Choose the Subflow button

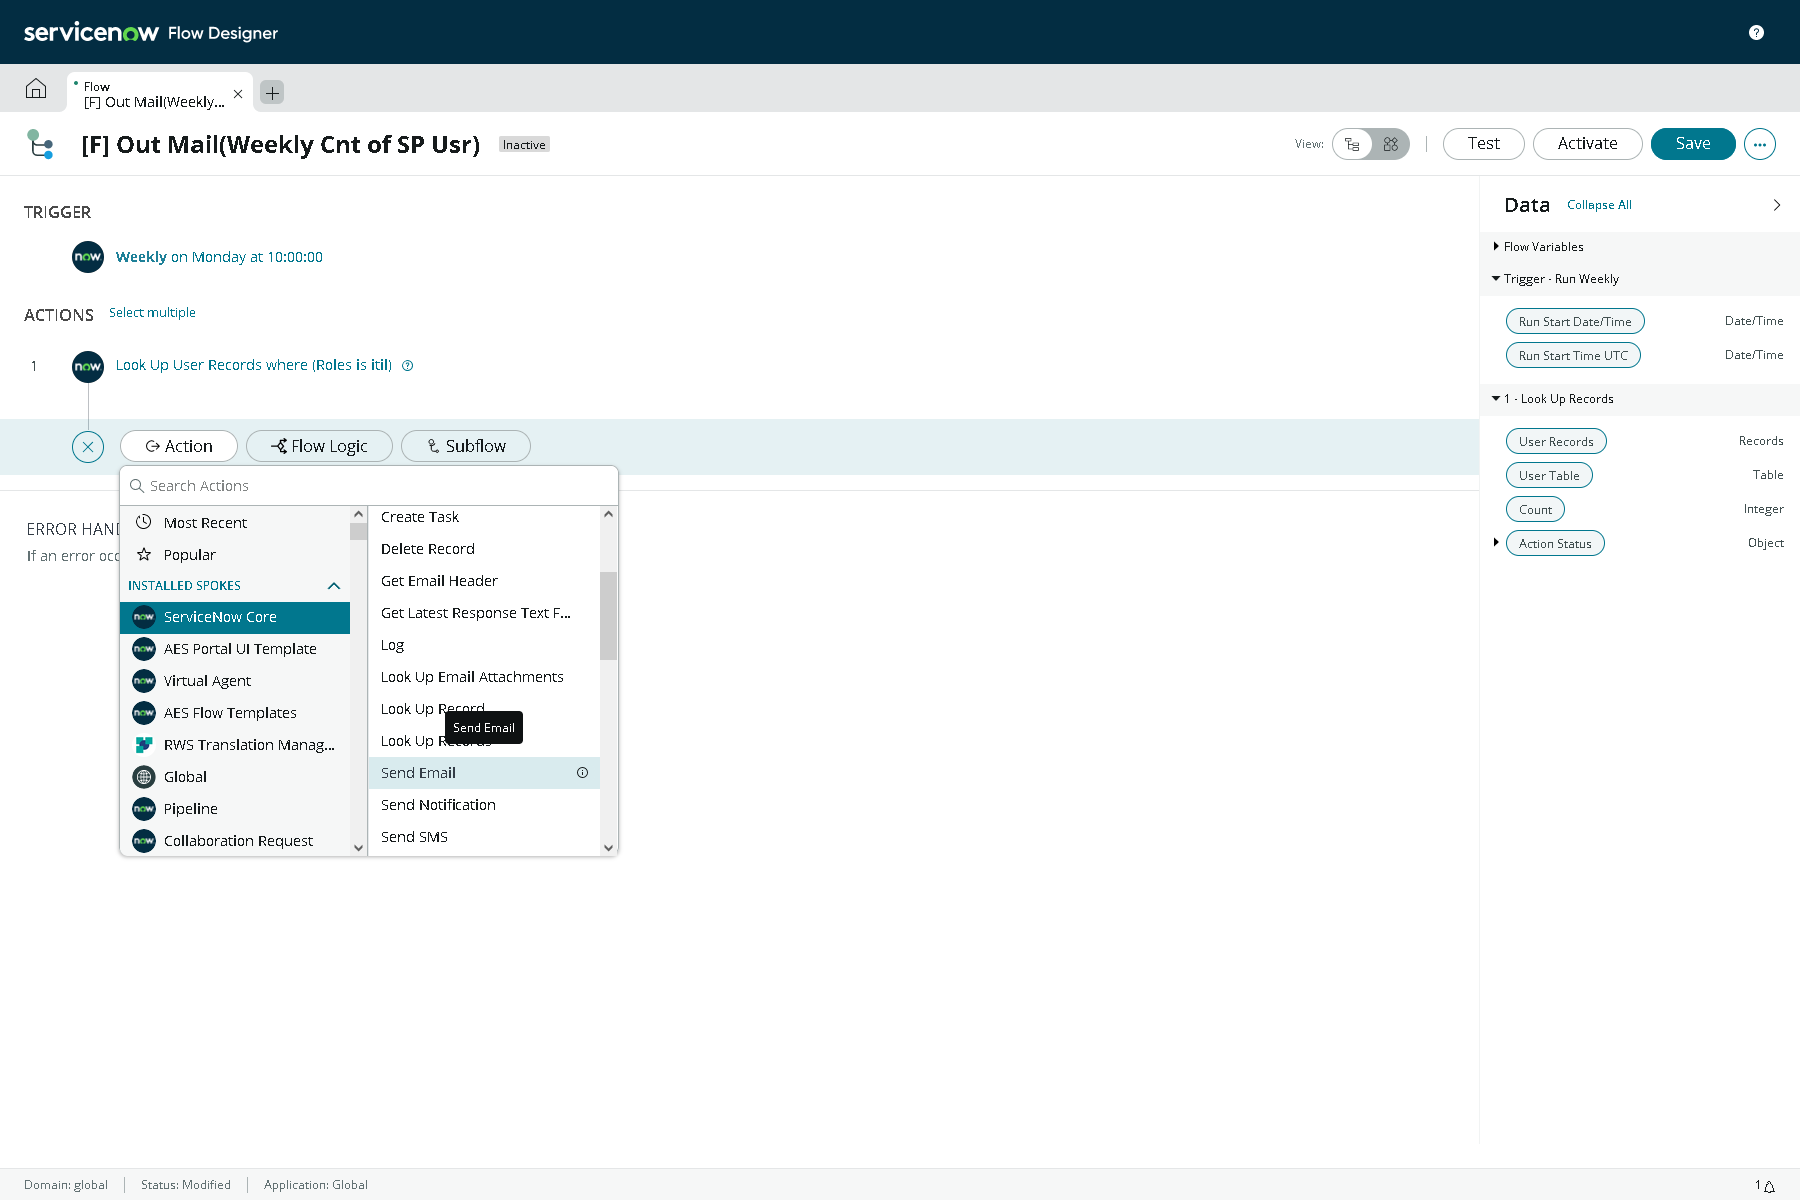pyautogui.click(x=466, y=446)
